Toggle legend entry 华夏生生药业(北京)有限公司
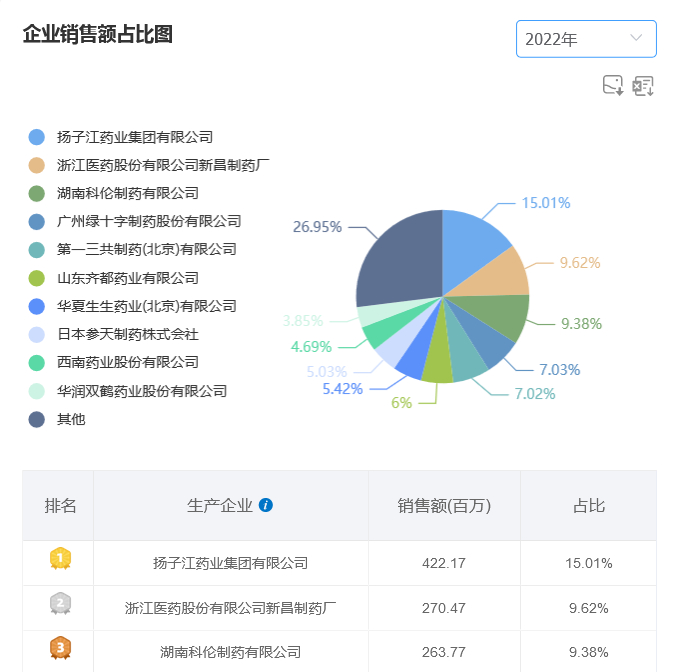Viewport: 677px width, 672px height. (133, 306)
